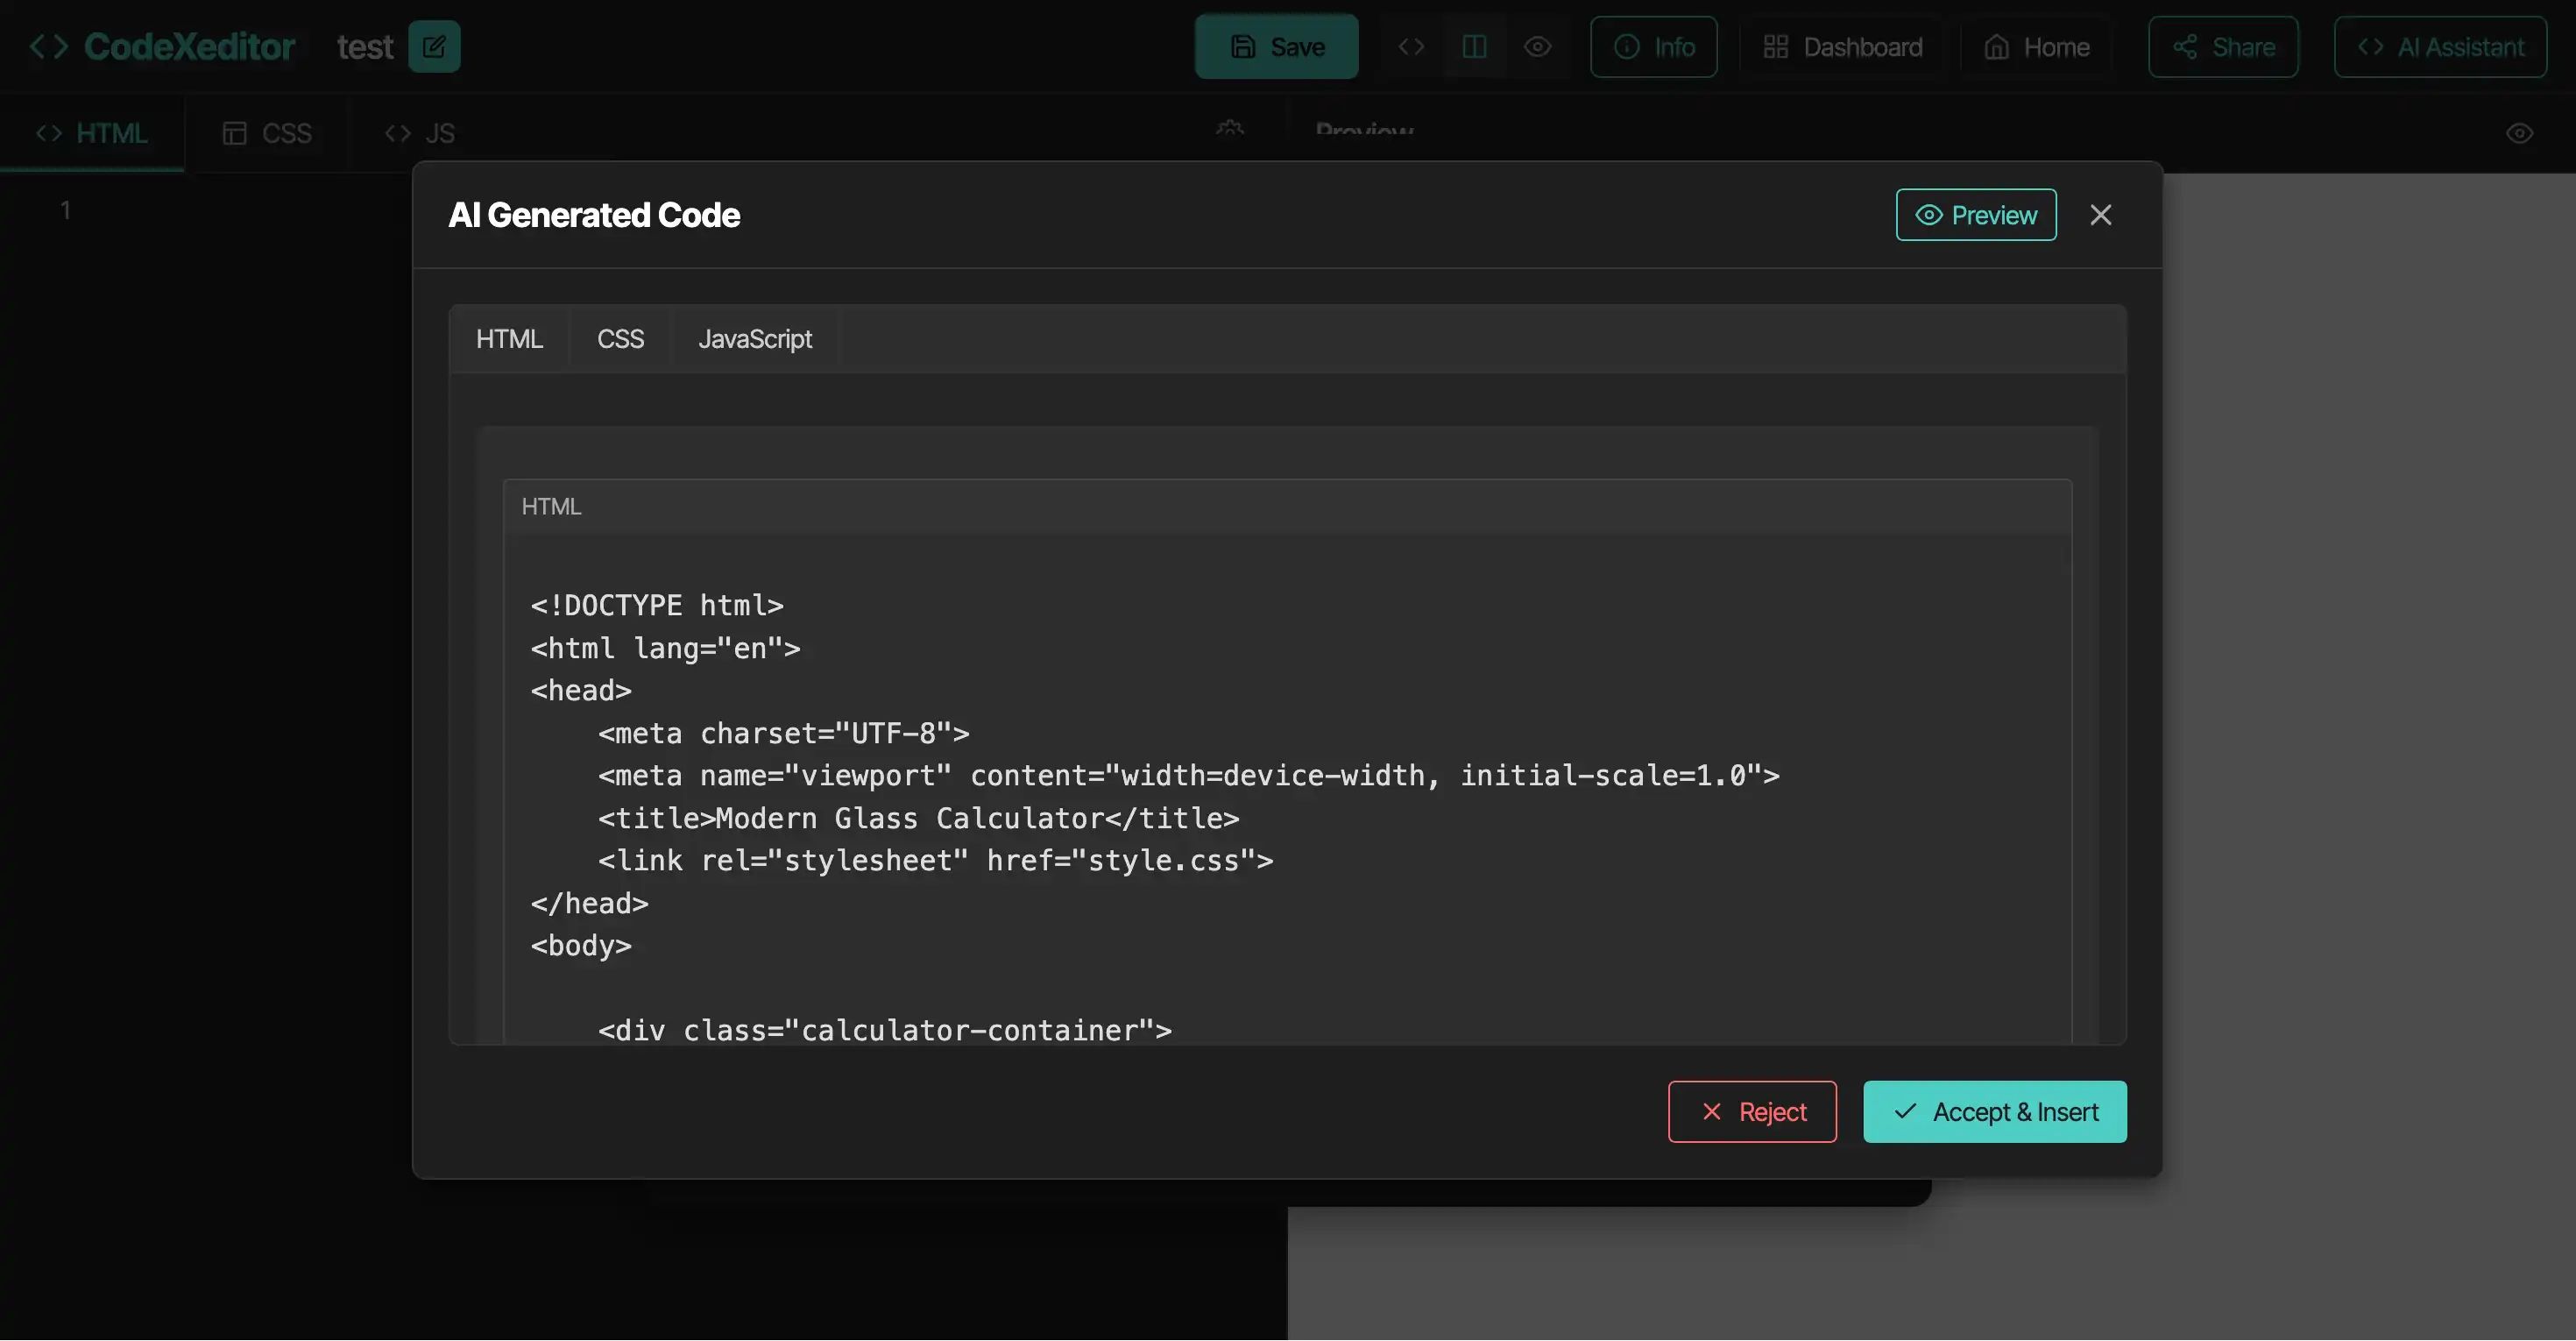Click the meta viewport code line

click(x=1188, y=775)
